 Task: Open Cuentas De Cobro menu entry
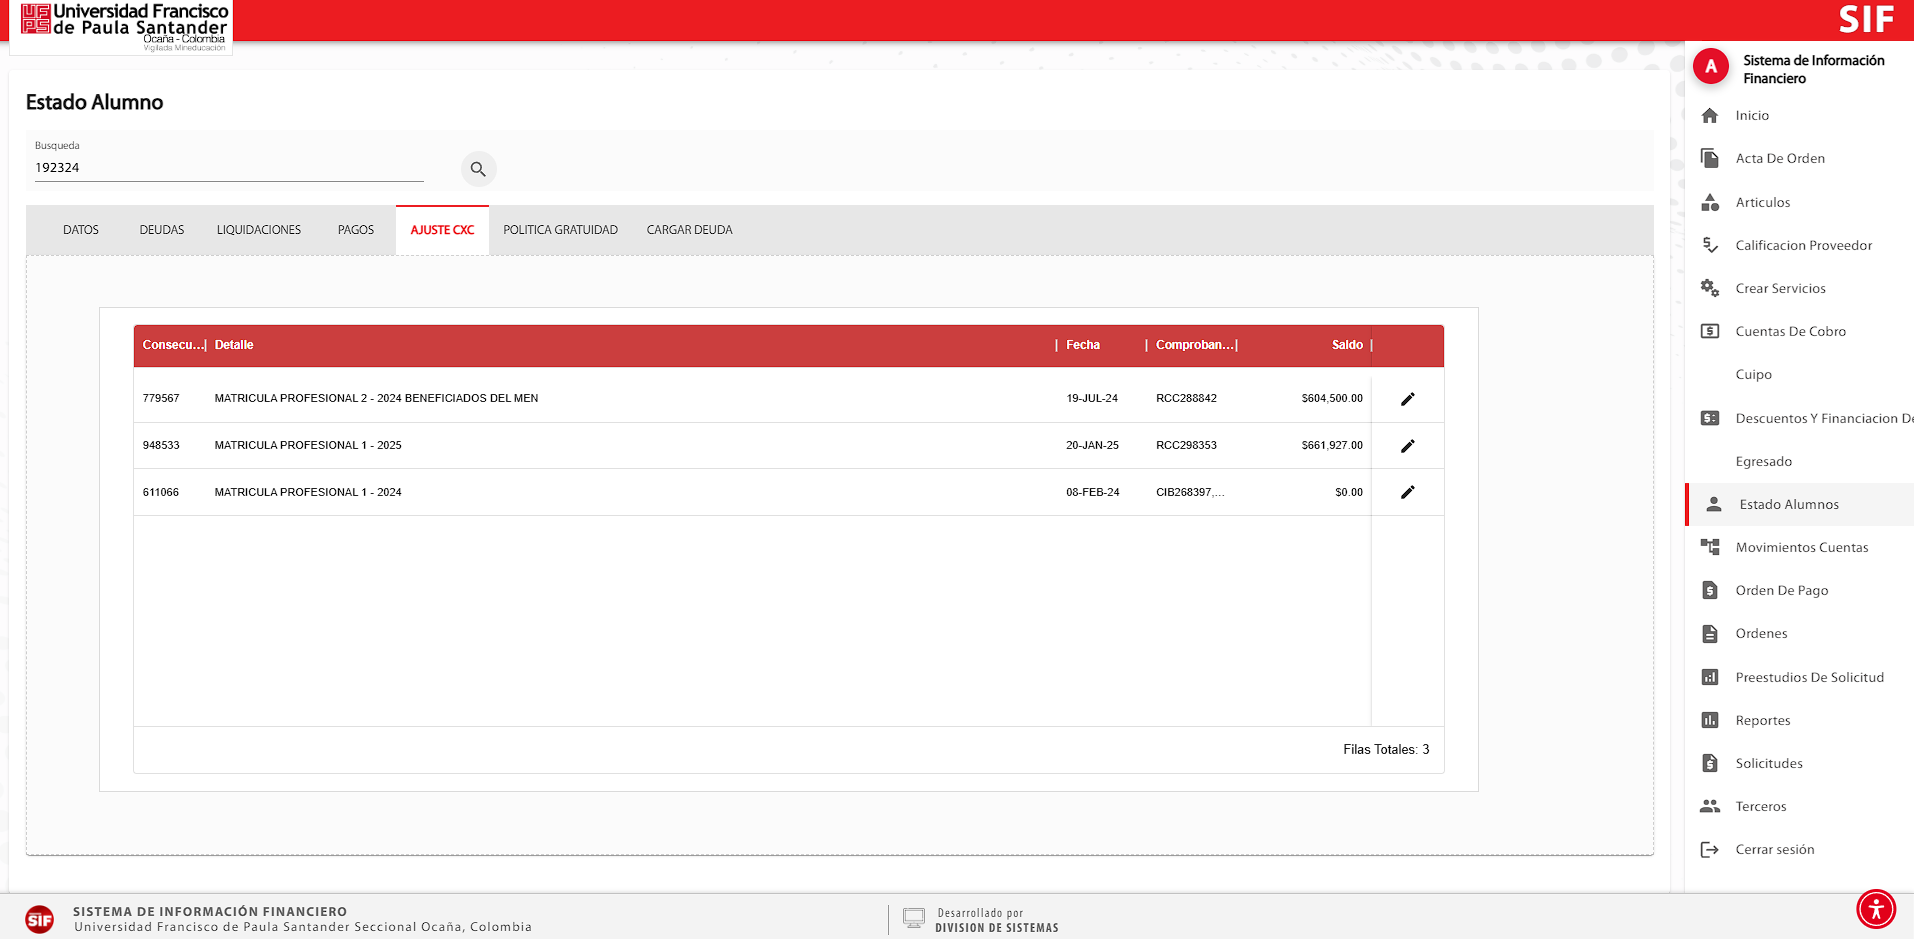pos(1790,331)
